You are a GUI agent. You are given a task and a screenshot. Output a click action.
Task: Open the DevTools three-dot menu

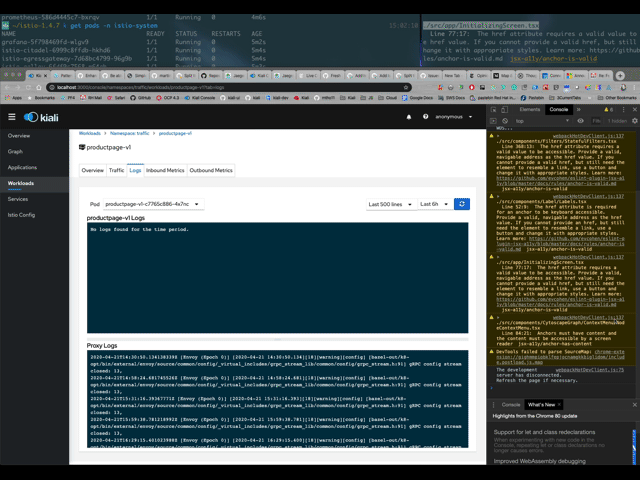point(623,109)
